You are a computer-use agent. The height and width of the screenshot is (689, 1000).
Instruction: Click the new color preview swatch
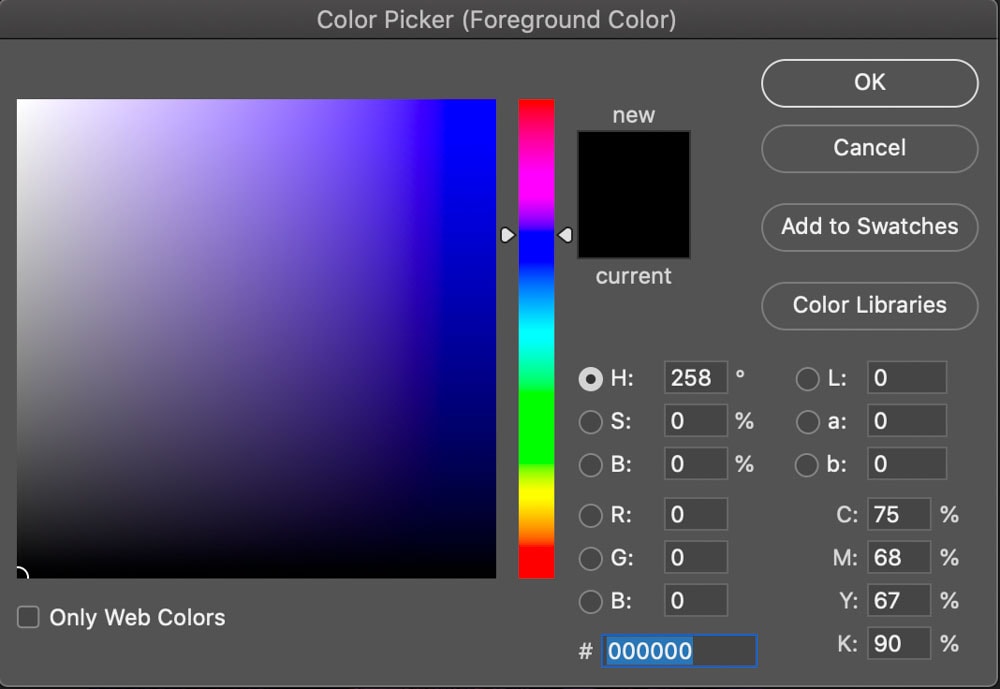point(634,163)
